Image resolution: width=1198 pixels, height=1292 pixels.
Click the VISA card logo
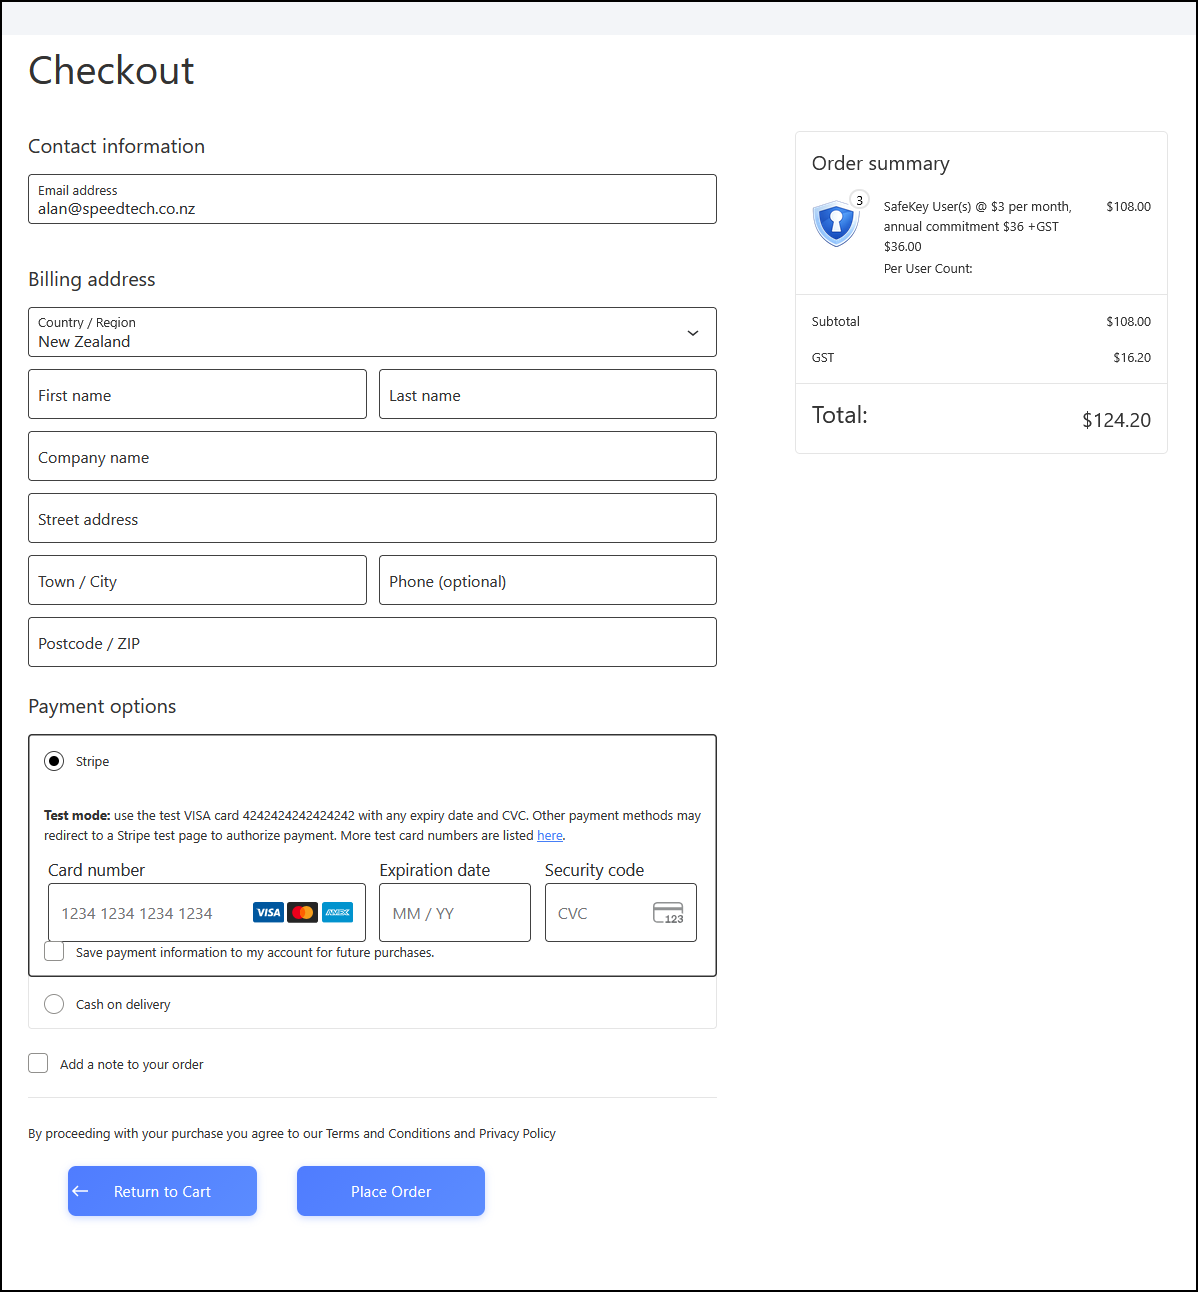[x=268, y=912]
